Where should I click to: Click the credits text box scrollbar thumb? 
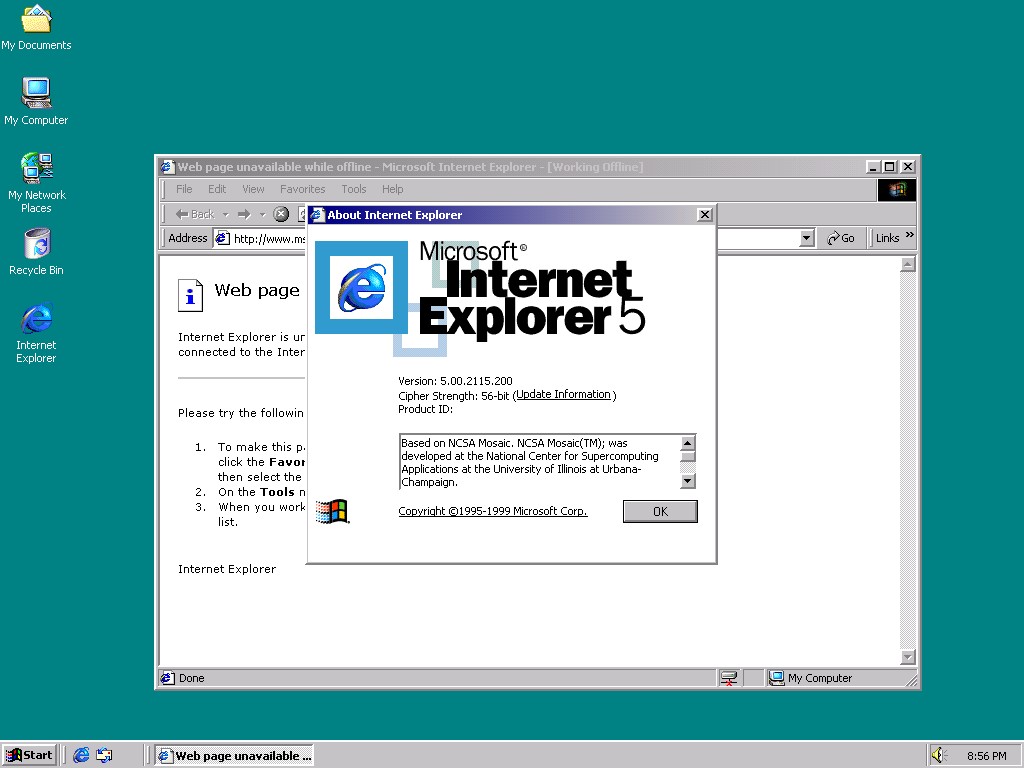(688, 456)
